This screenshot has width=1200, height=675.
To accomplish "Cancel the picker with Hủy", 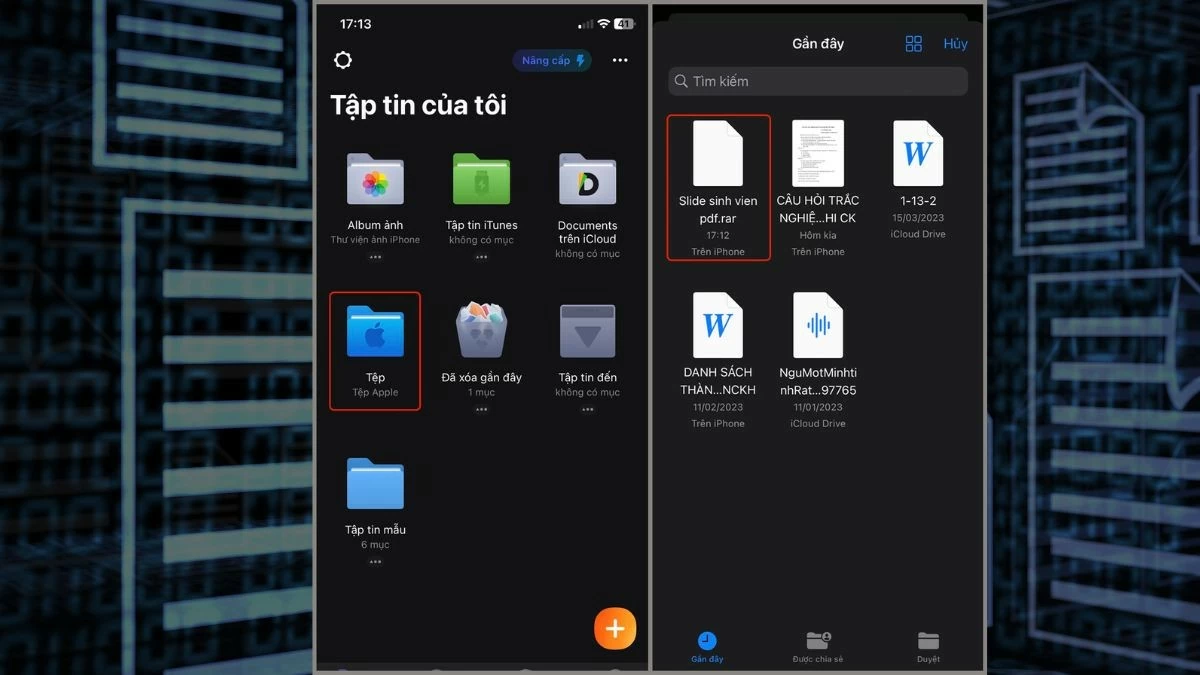I will 955,43.
